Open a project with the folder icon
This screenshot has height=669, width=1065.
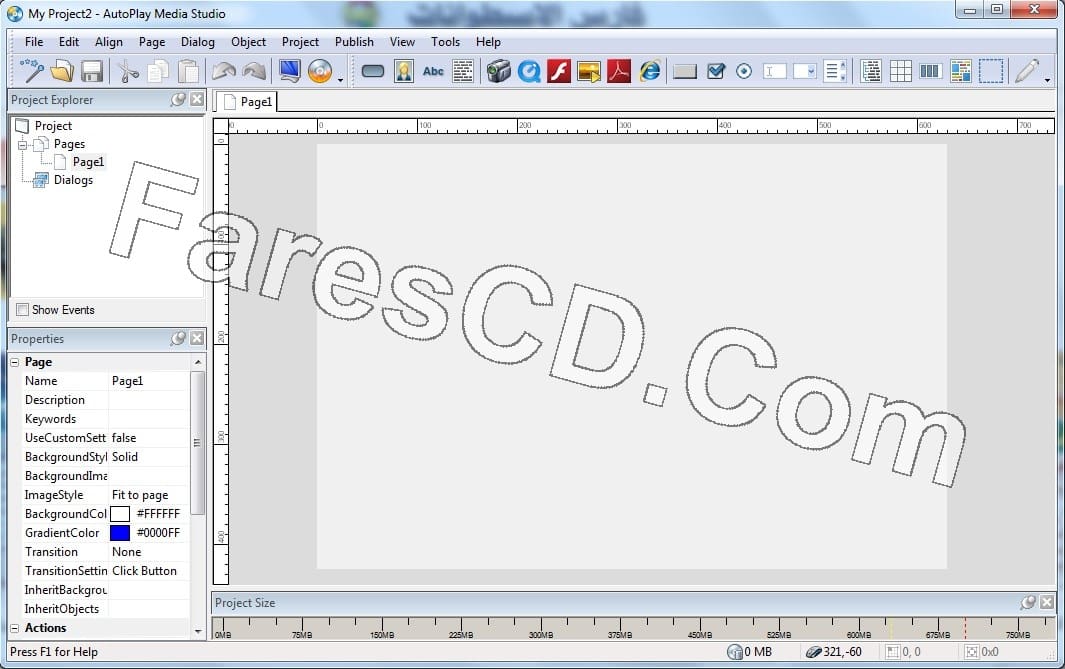[x=62, y=71]
